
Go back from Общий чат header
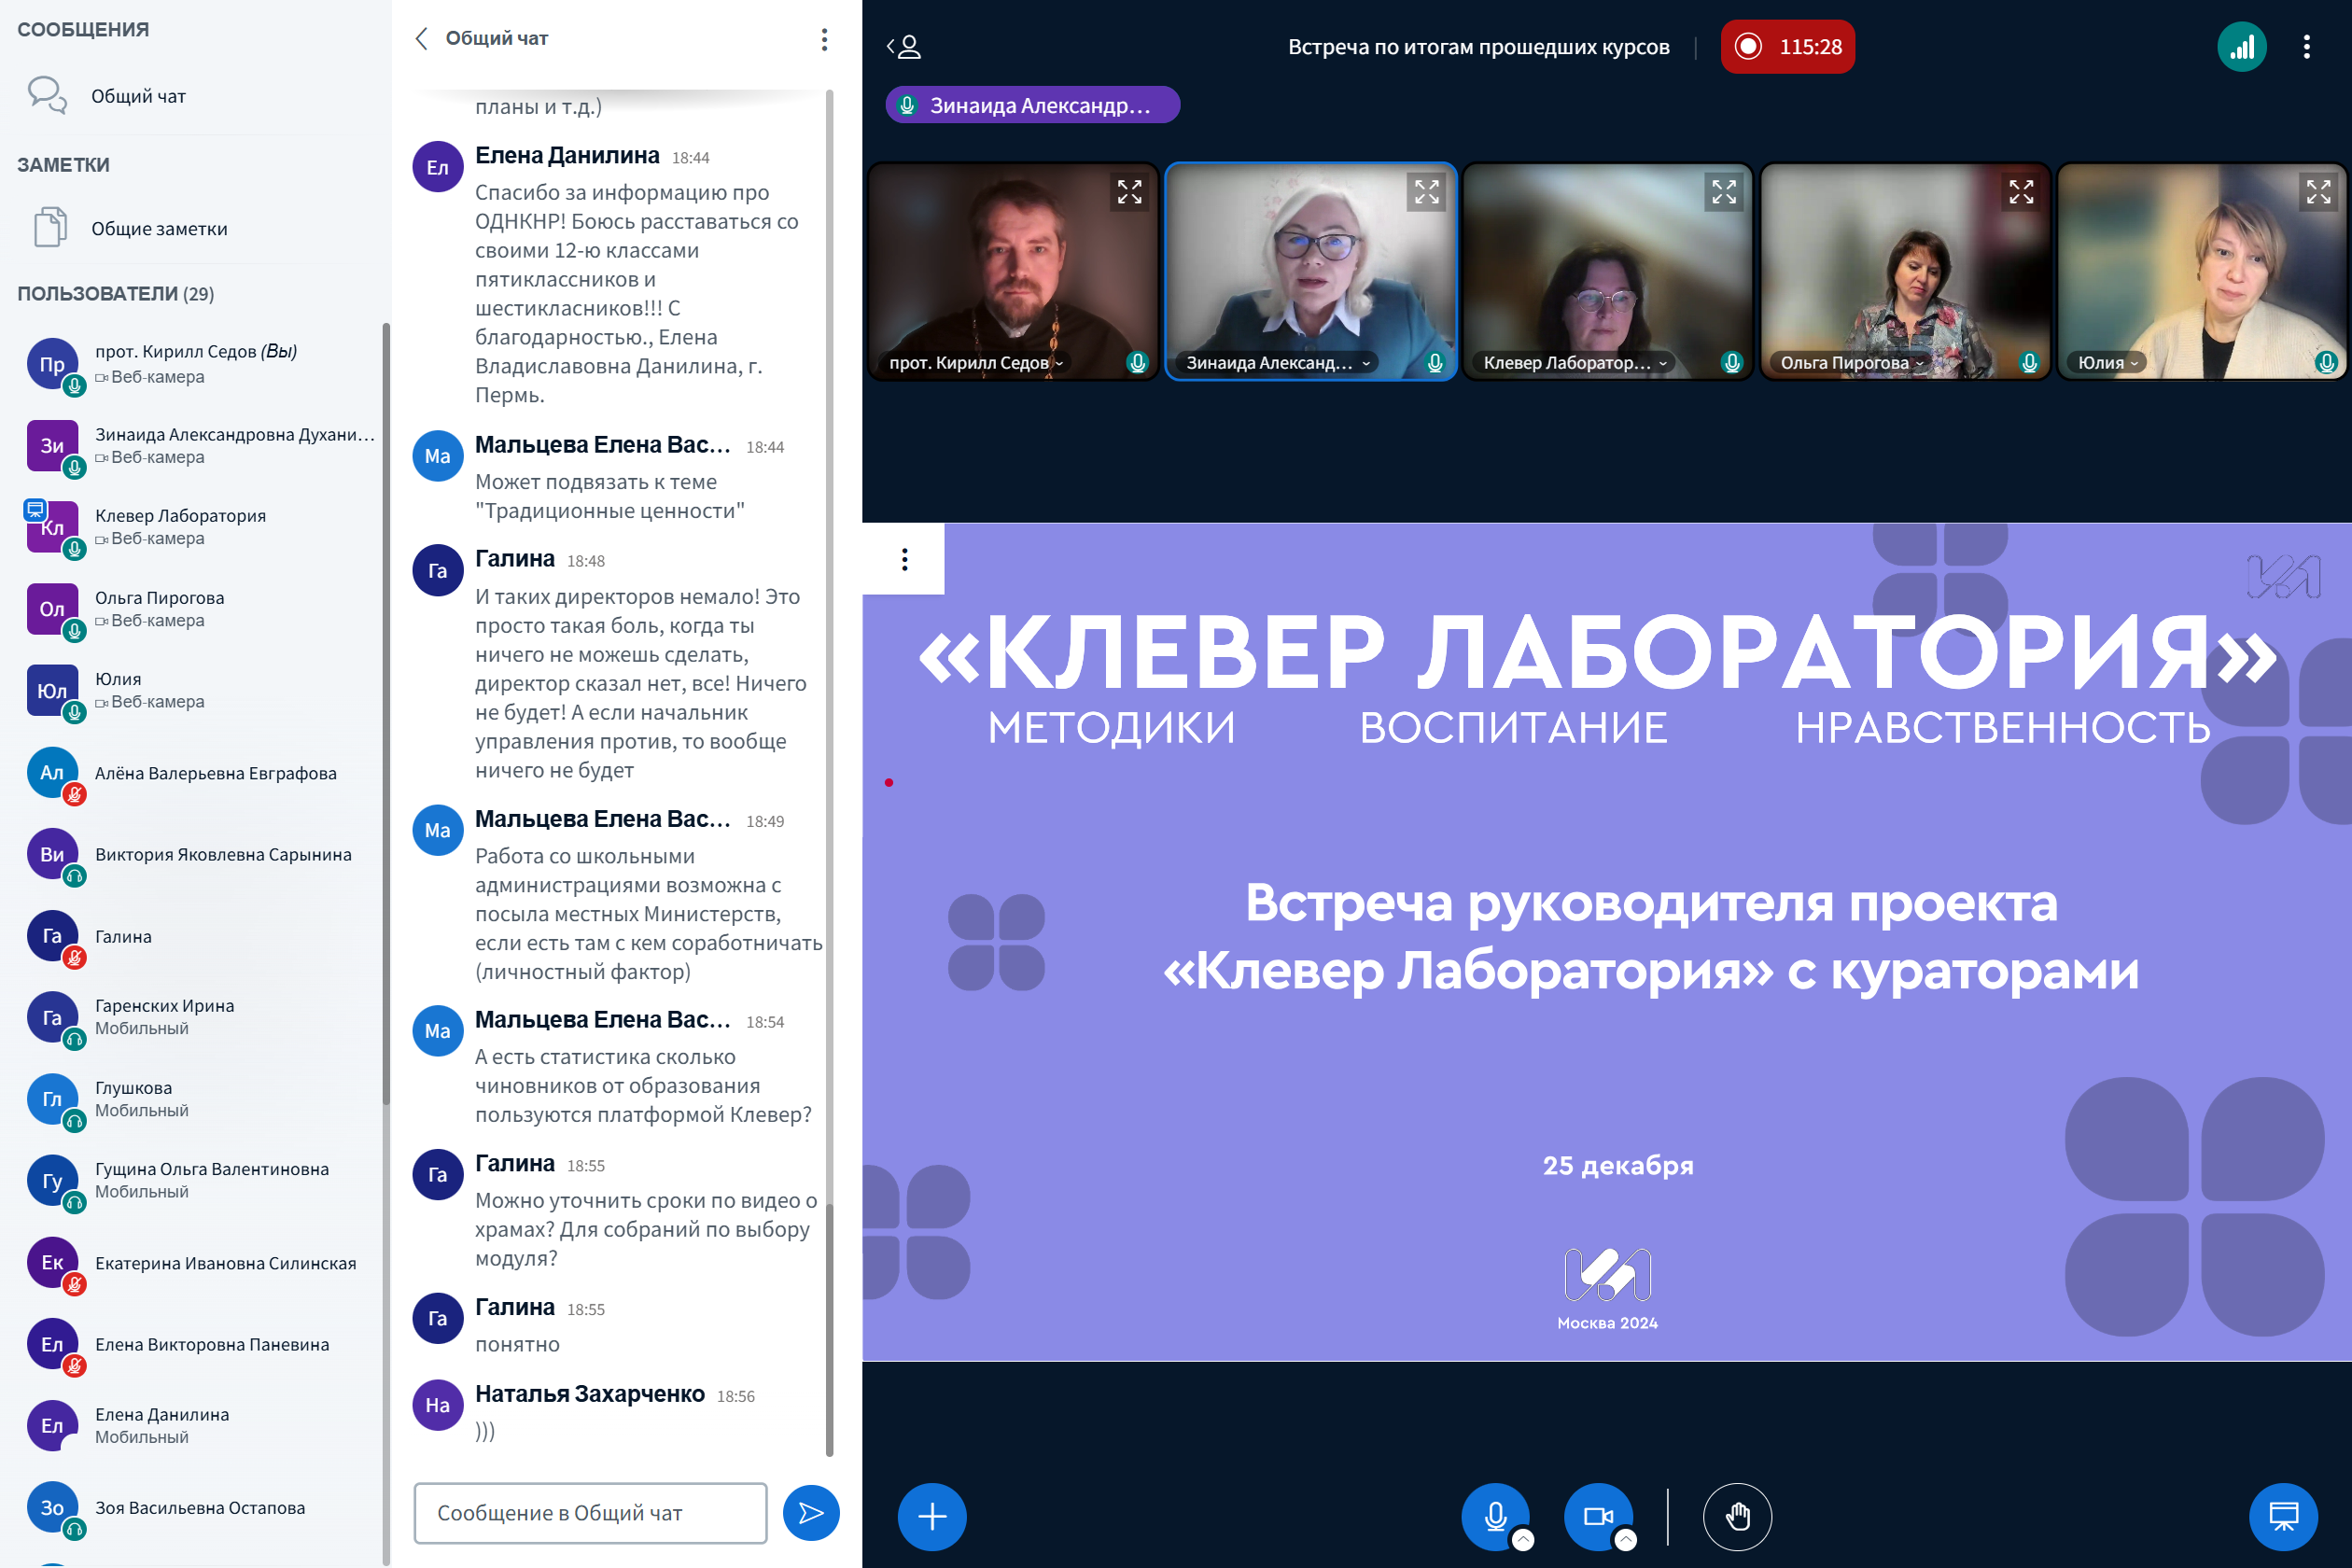tap(422, 39)
